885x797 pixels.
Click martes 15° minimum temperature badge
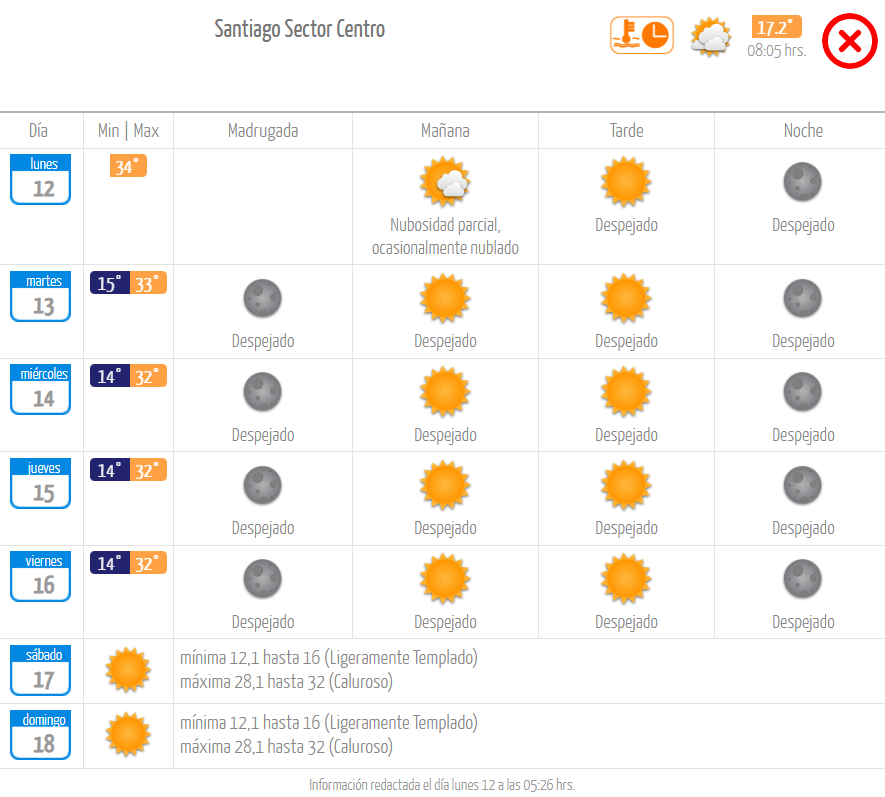(109, 283)
